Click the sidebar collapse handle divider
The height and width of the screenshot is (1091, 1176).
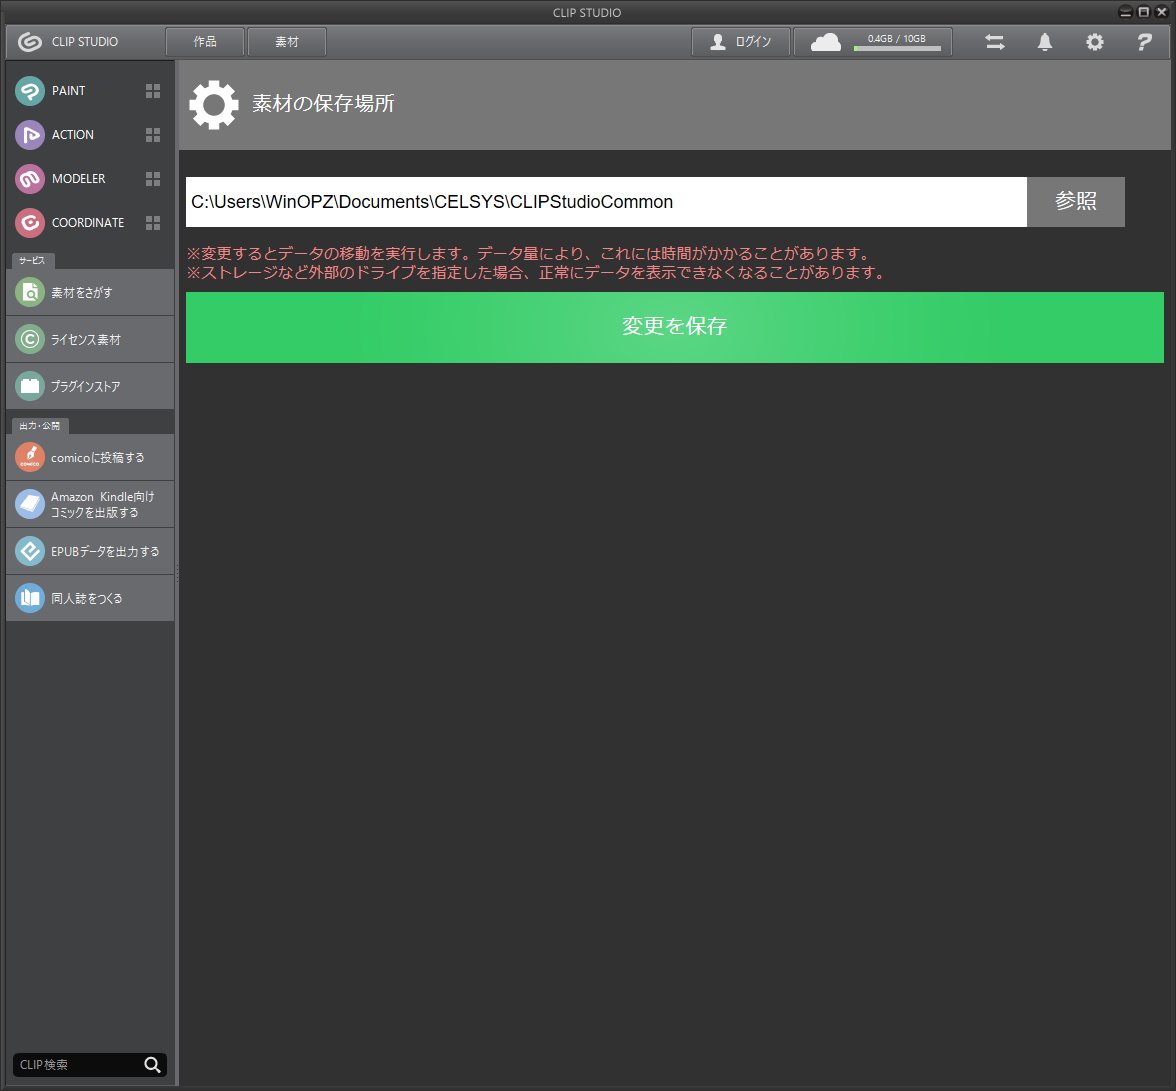coord(177,574)
